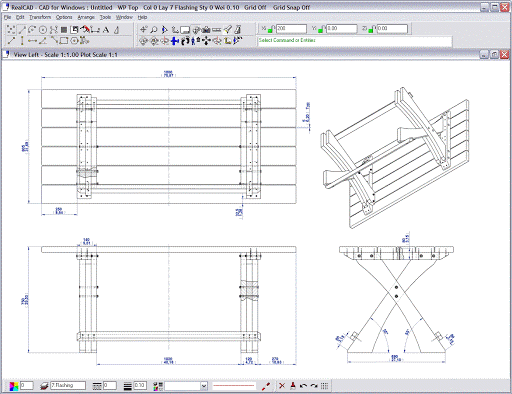512x394 pixels.
Task: Select the point entity tool
Action: (x=11, y=30)
